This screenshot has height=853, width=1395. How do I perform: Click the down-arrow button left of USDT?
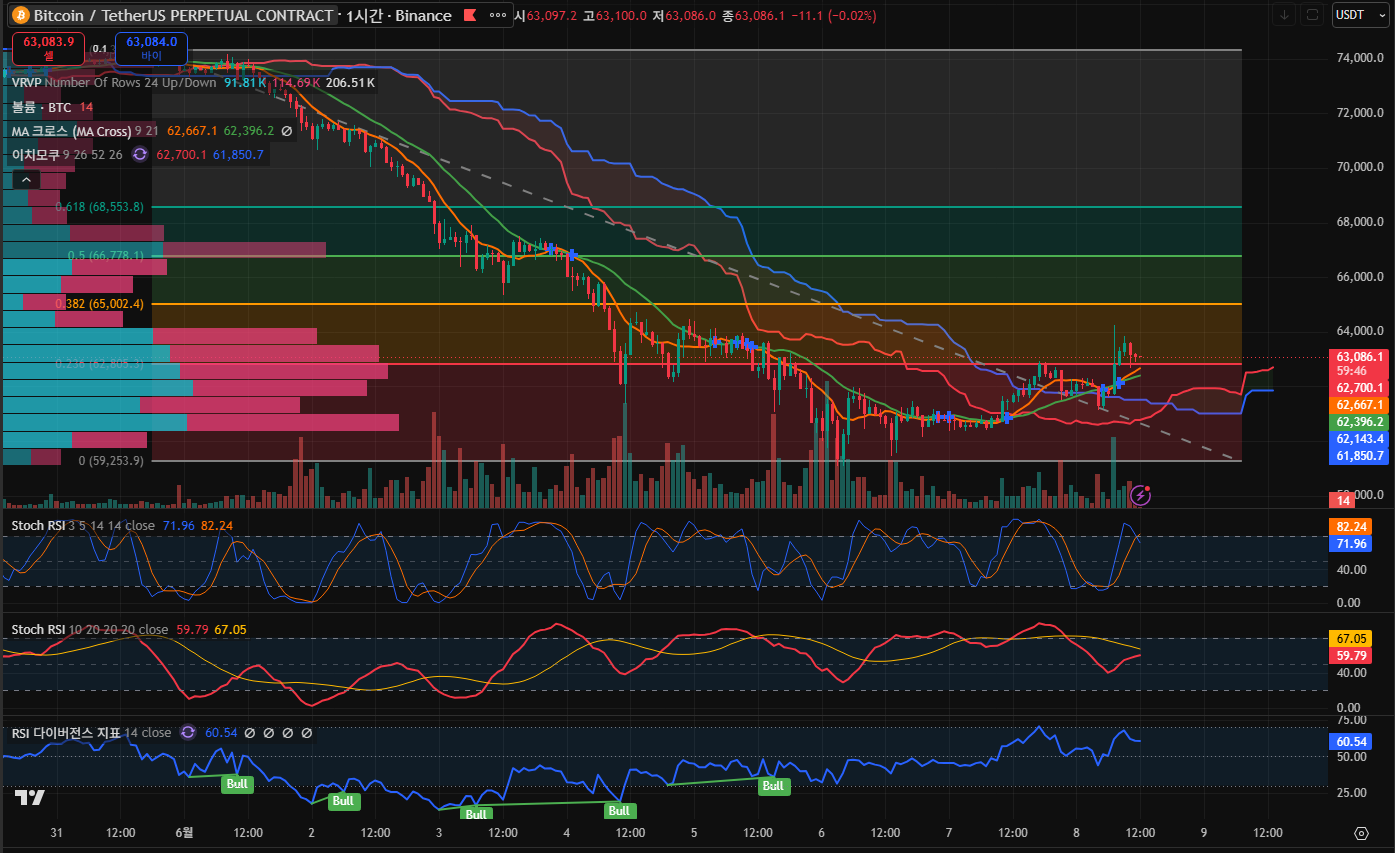[x=1285, y=15]
